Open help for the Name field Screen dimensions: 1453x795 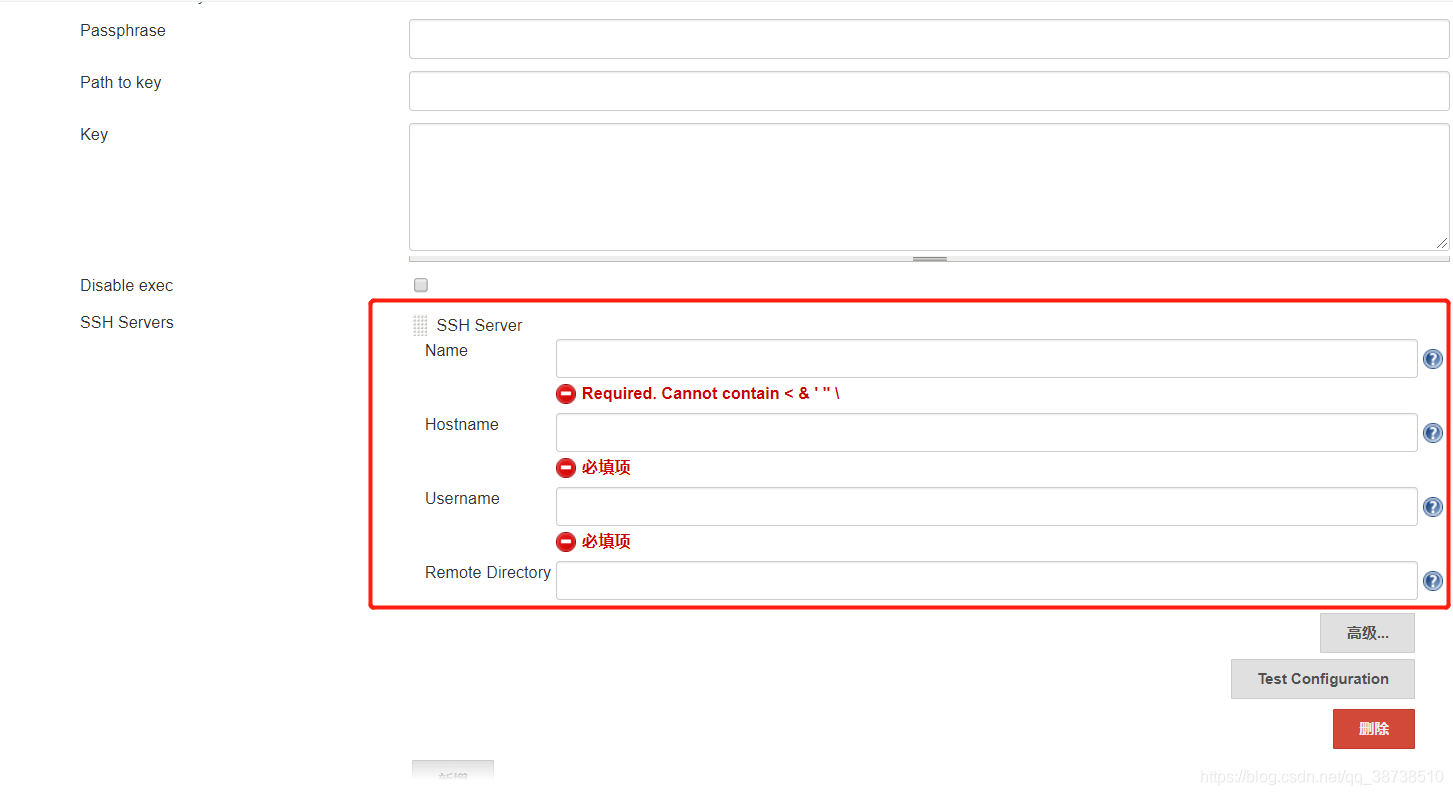(x=1432, y=358)
